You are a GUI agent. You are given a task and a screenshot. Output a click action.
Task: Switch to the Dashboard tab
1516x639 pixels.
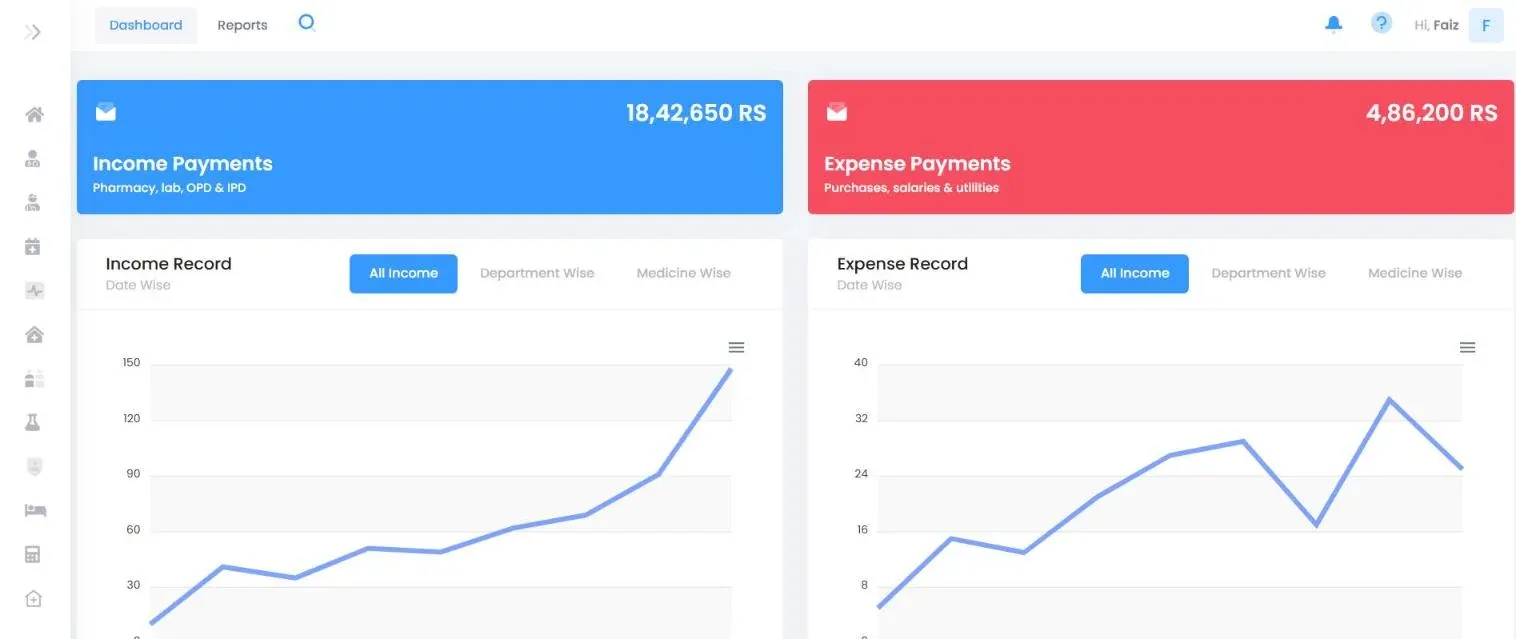(x=146, y=25)
